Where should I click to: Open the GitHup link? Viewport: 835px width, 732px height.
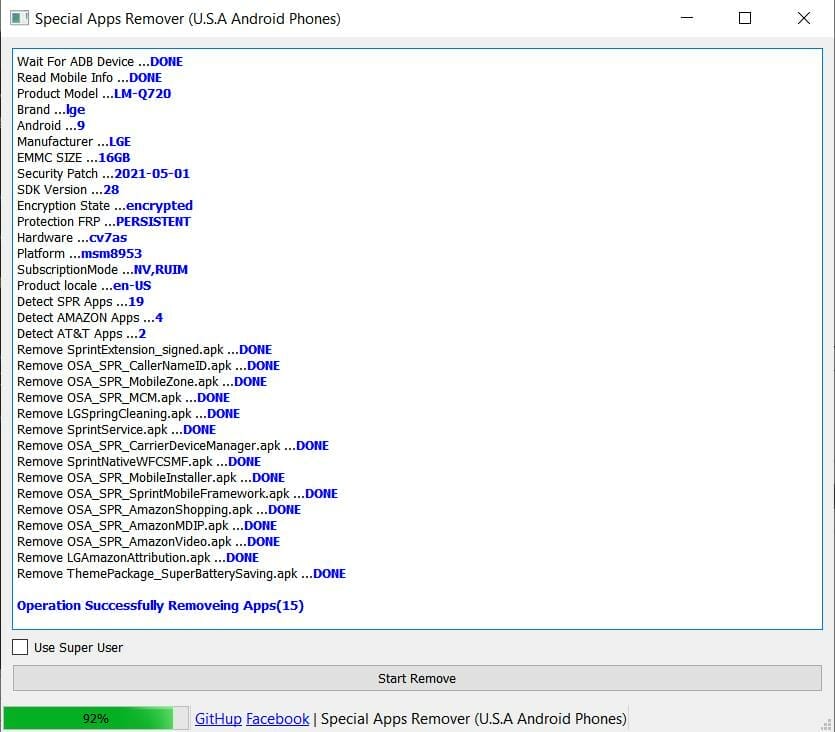217,718
